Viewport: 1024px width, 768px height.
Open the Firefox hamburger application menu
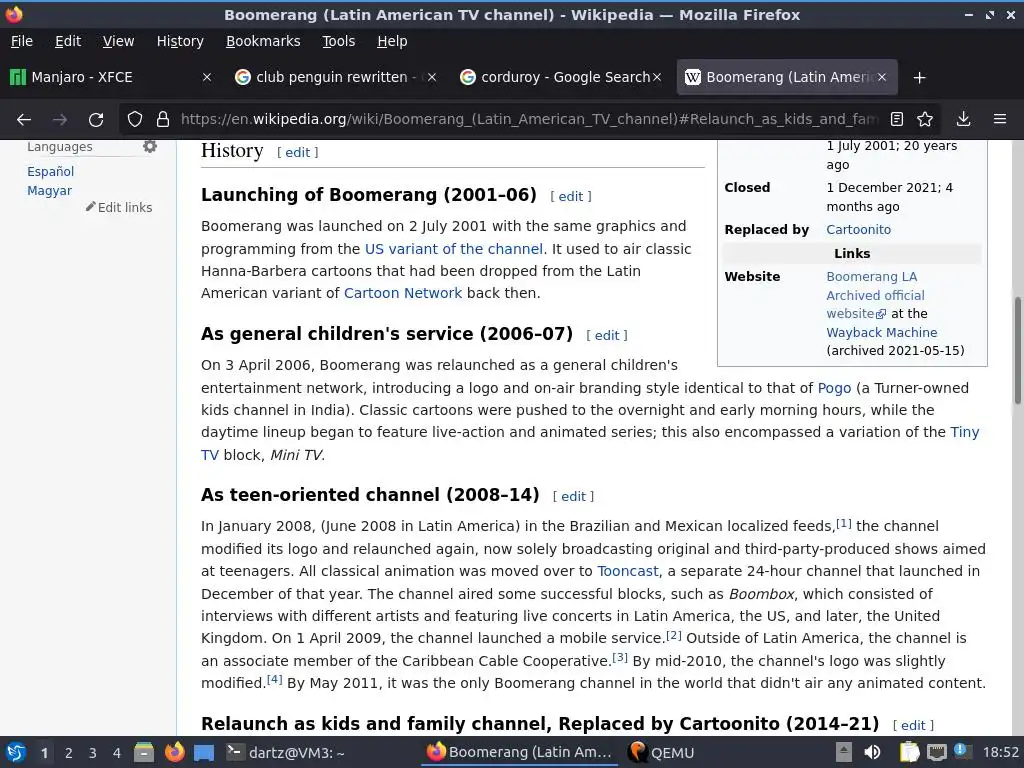[1000, 119]
